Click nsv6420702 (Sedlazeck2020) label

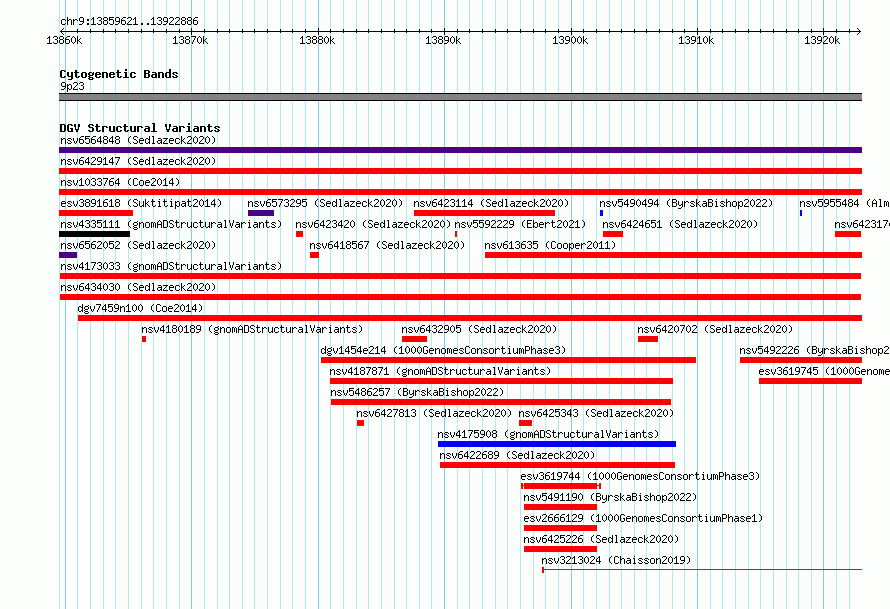715,329
